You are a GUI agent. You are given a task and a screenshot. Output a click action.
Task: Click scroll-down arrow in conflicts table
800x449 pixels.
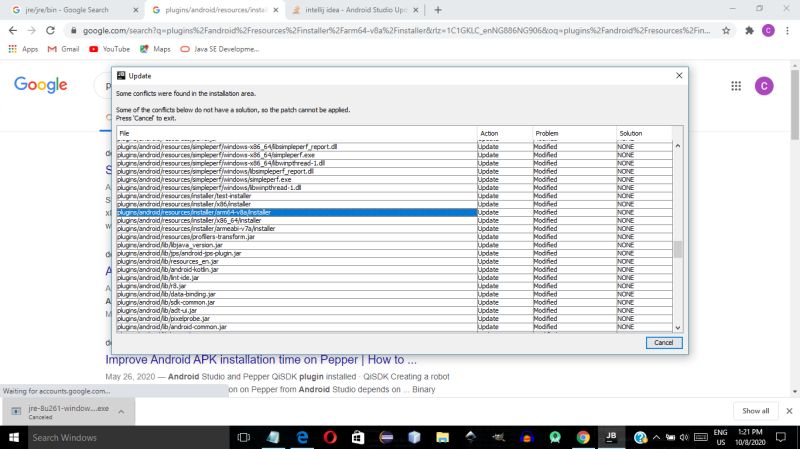point(678,328)
